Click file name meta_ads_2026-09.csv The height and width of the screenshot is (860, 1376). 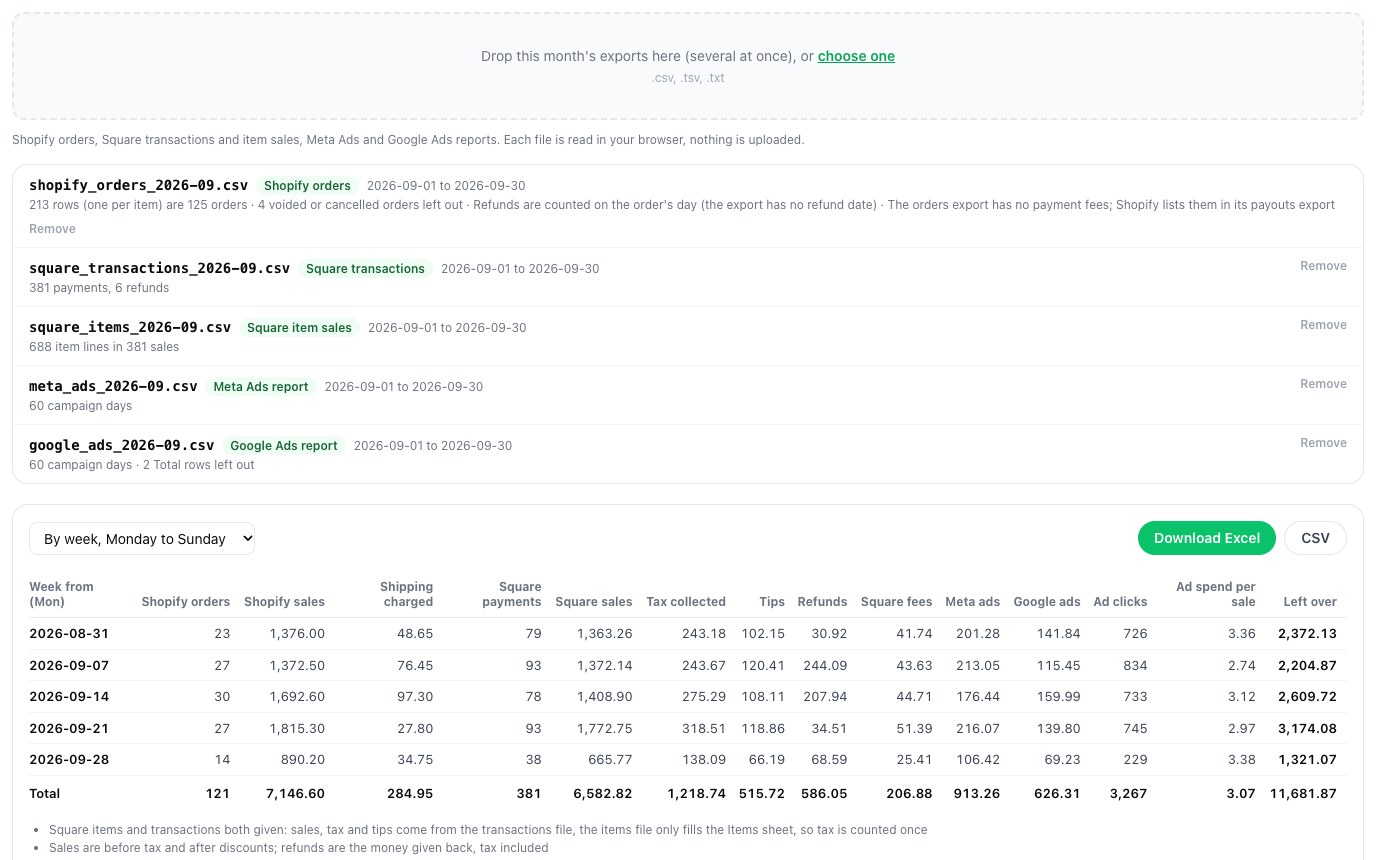click(113, 386)
